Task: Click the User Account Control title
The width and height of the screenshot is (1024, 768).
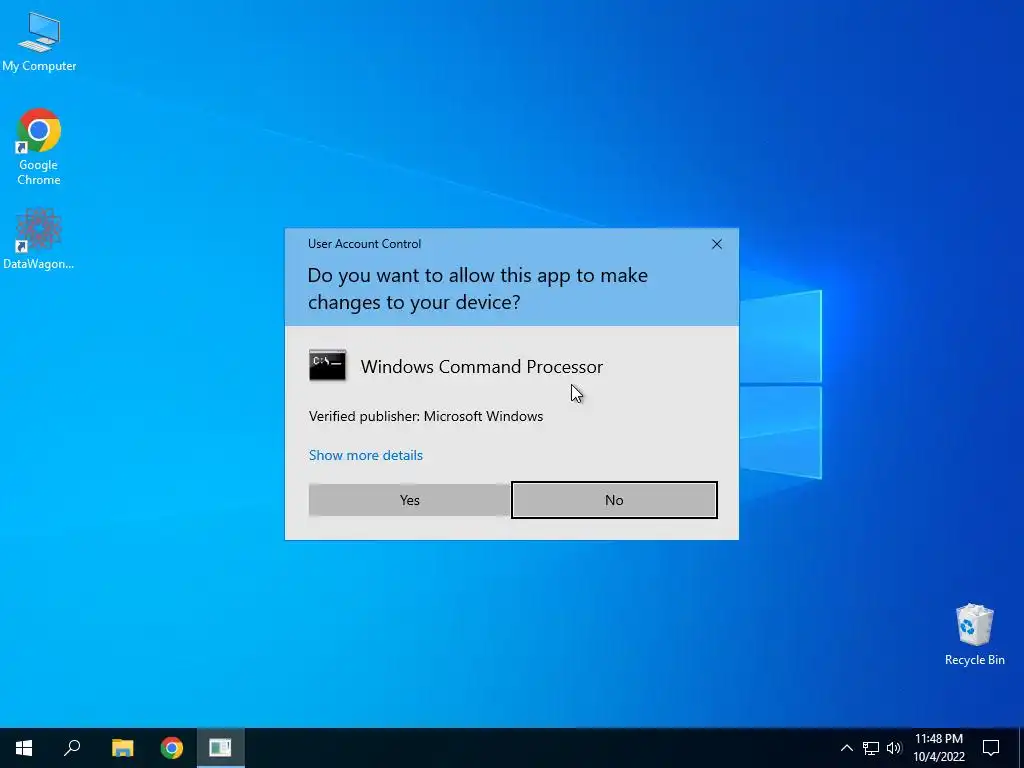Action: click(364, 244)
